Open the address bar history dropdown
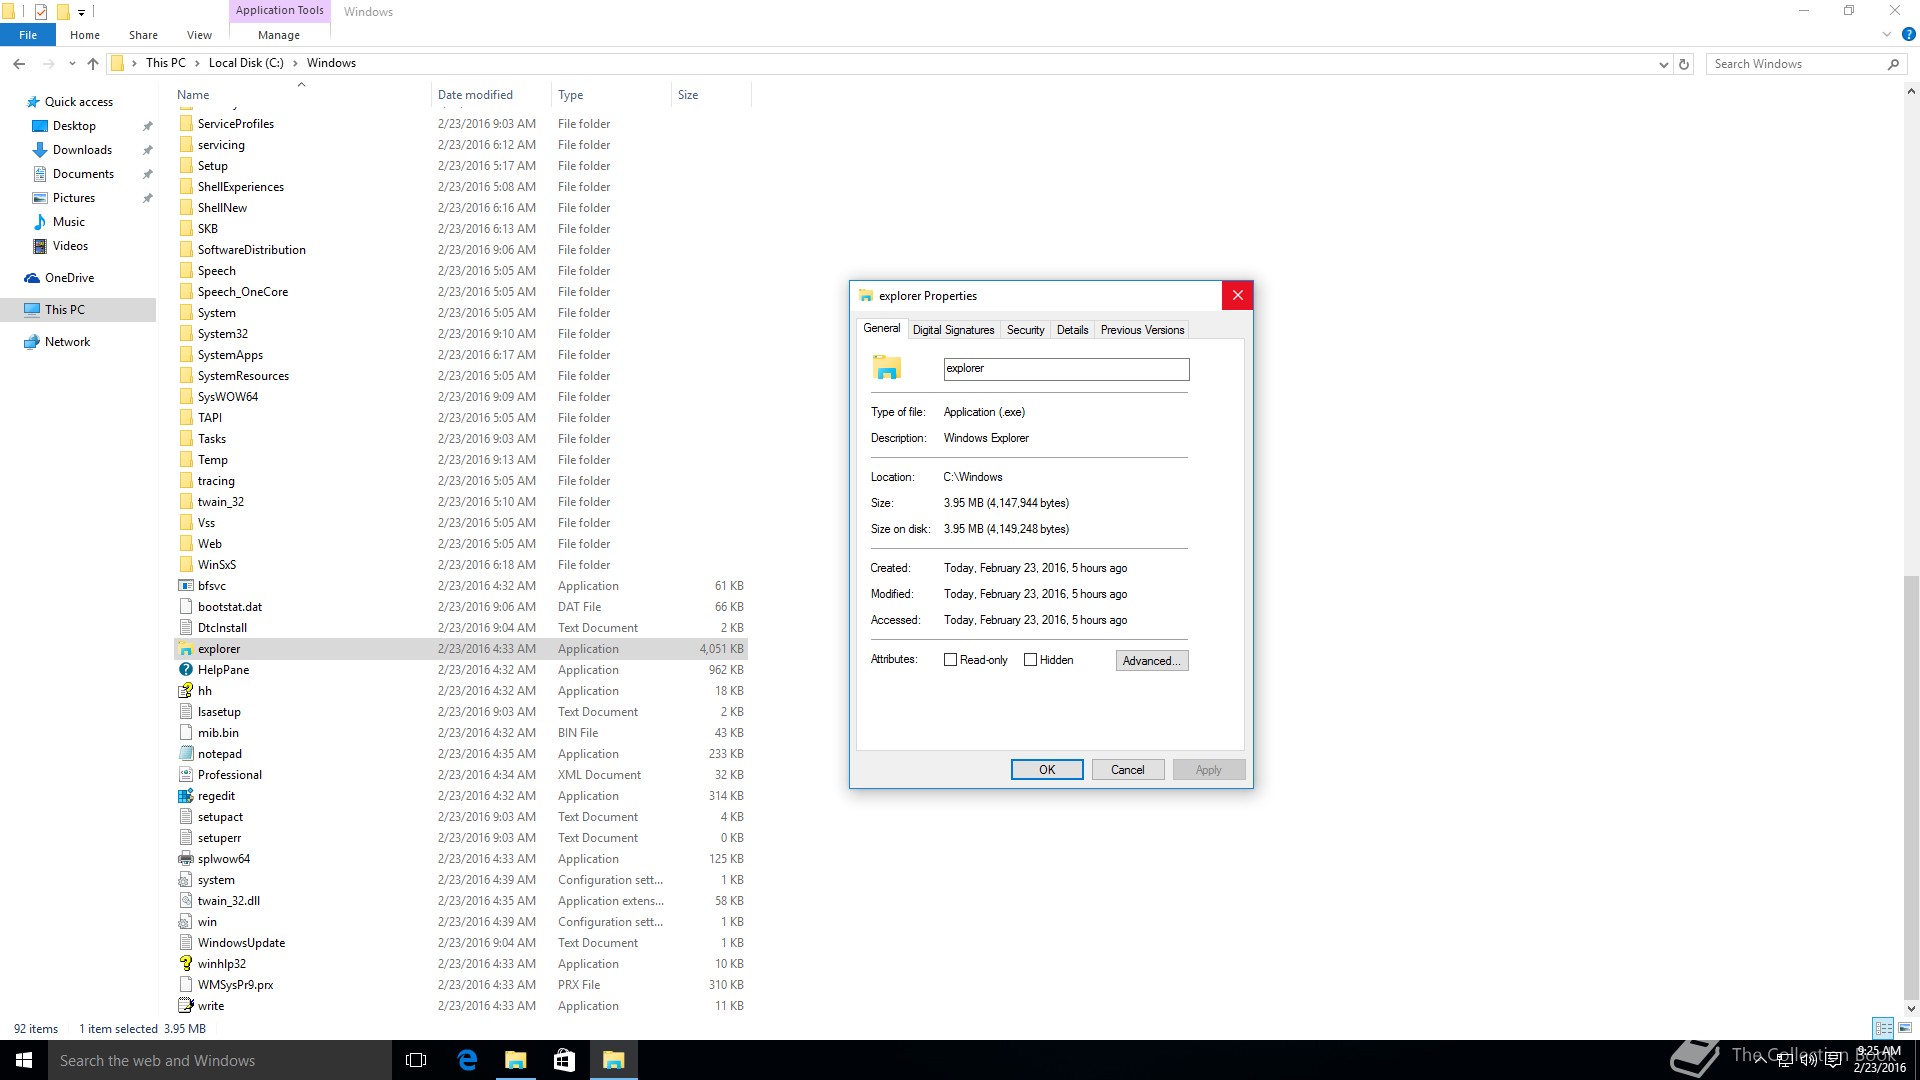1920x1080 pixels. coord(1663,64)
